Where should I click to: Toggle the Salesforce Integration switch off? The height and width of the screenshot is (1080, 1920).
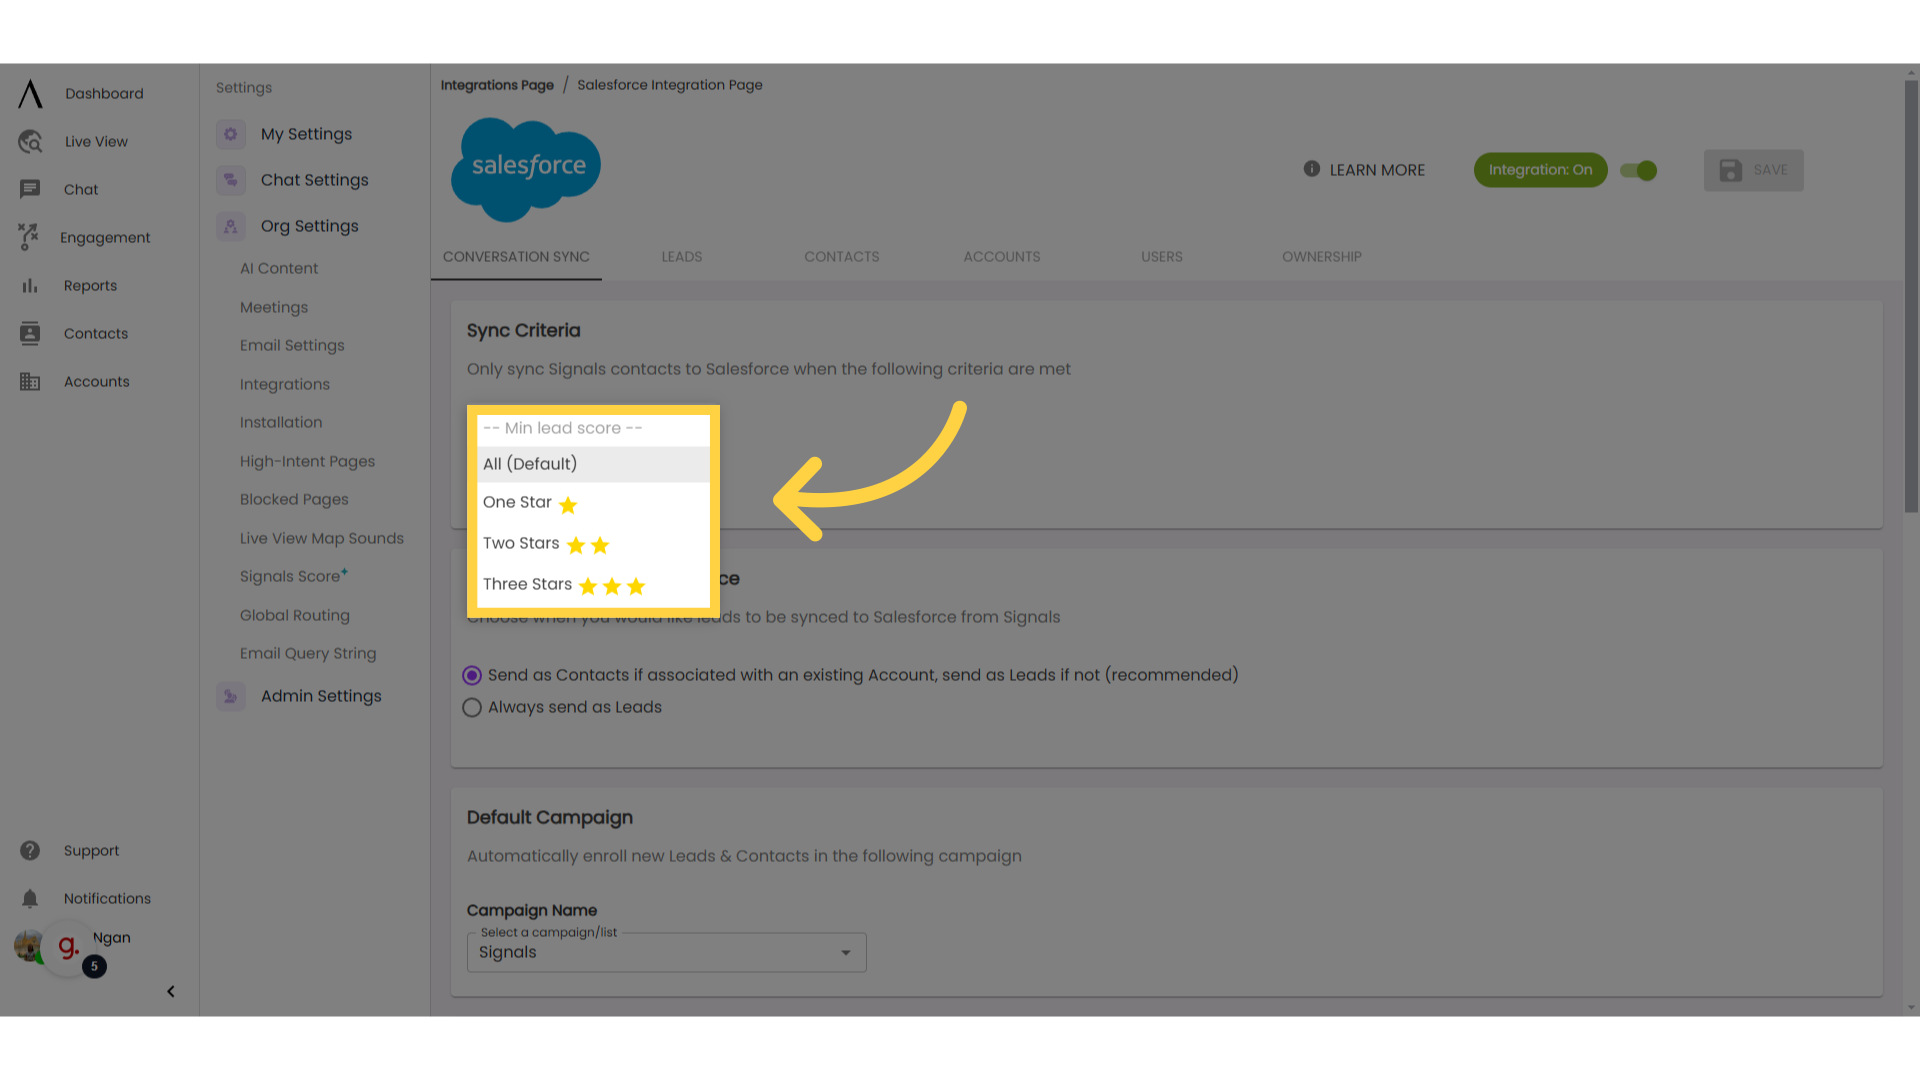1639,169
